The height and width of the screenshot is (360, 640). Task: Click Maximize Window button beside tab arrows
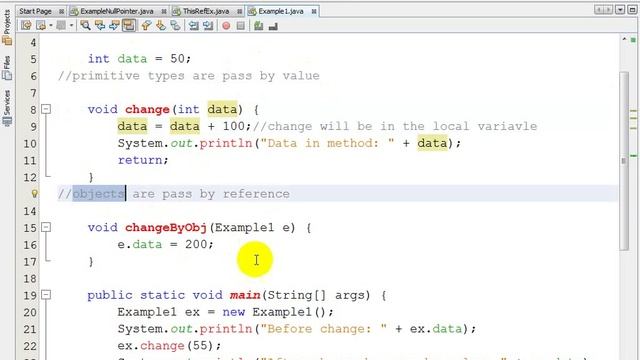click(632, 10)
